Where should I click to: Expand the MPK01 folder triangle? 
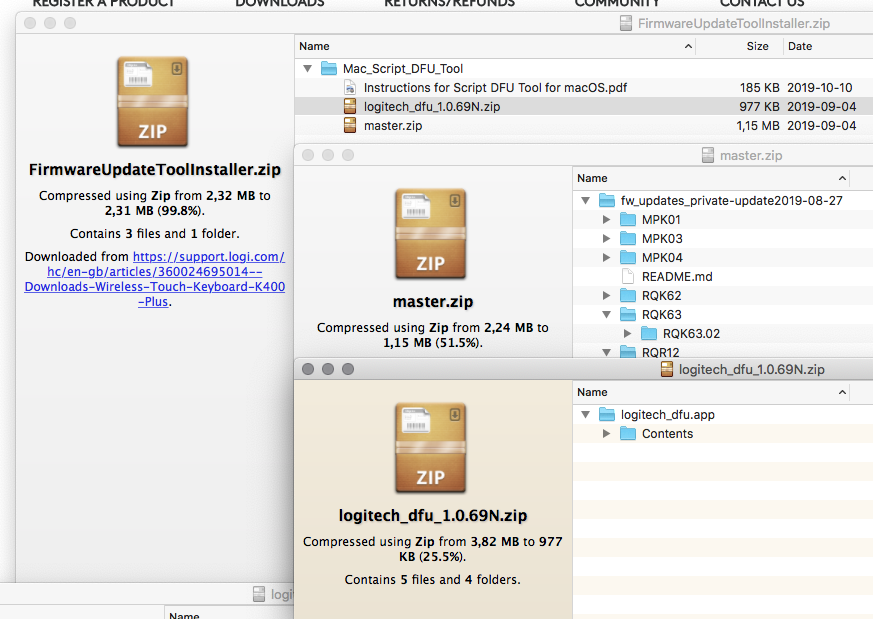click(606, 219)
